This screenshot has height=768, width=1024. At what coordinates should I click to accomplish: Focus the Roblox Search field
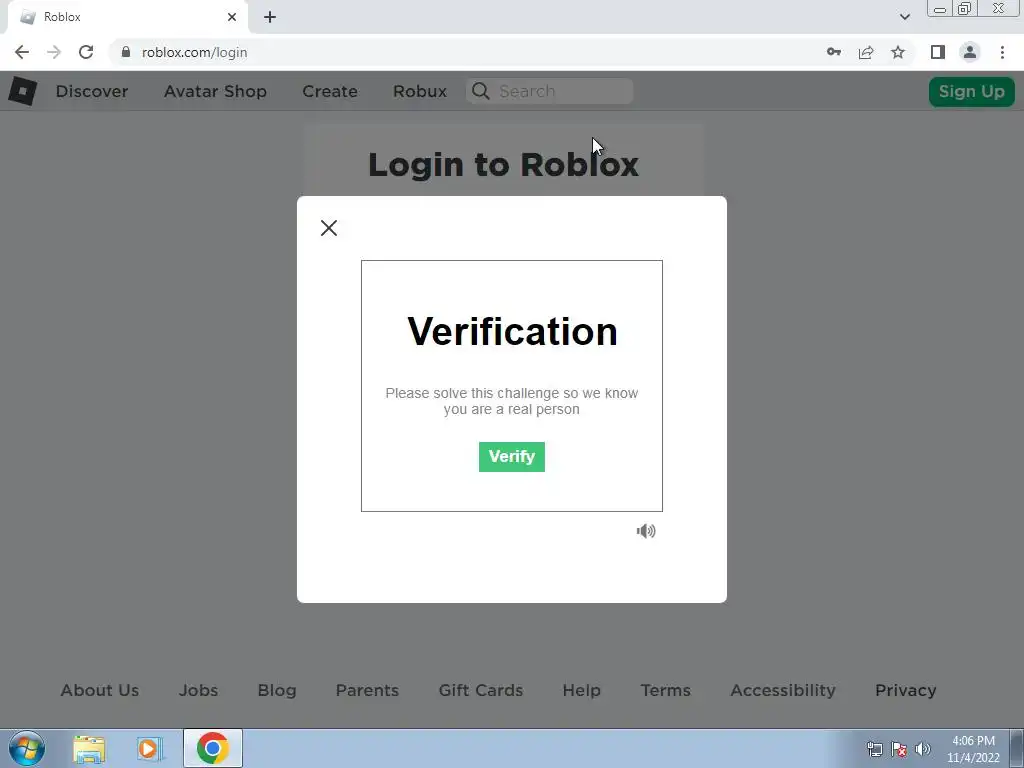[x=549, y=91]
